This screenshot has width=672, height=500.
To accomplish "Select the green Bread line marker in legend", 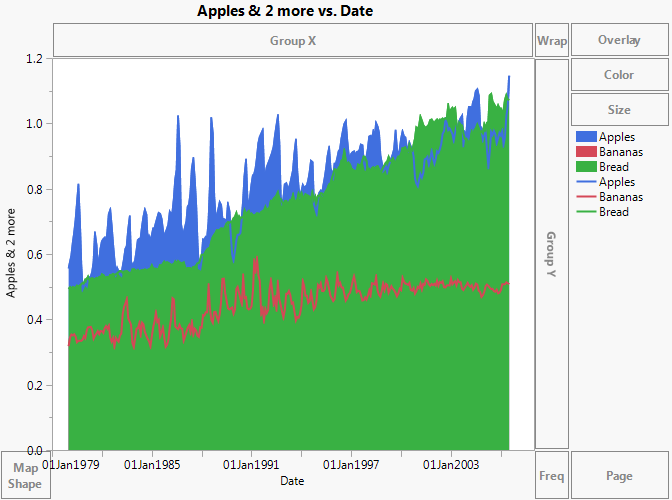I will click(586, 212).
